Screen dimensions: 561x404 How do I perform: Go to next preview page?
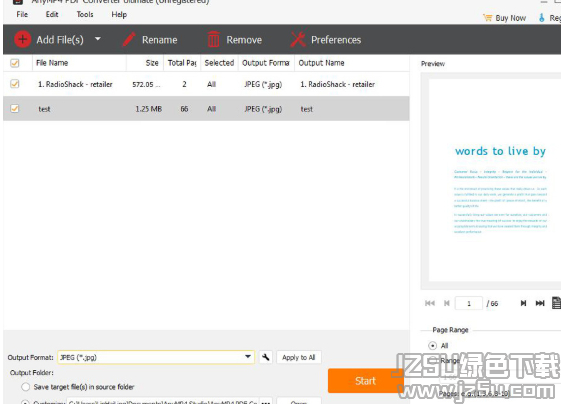[x=523, y=303]
